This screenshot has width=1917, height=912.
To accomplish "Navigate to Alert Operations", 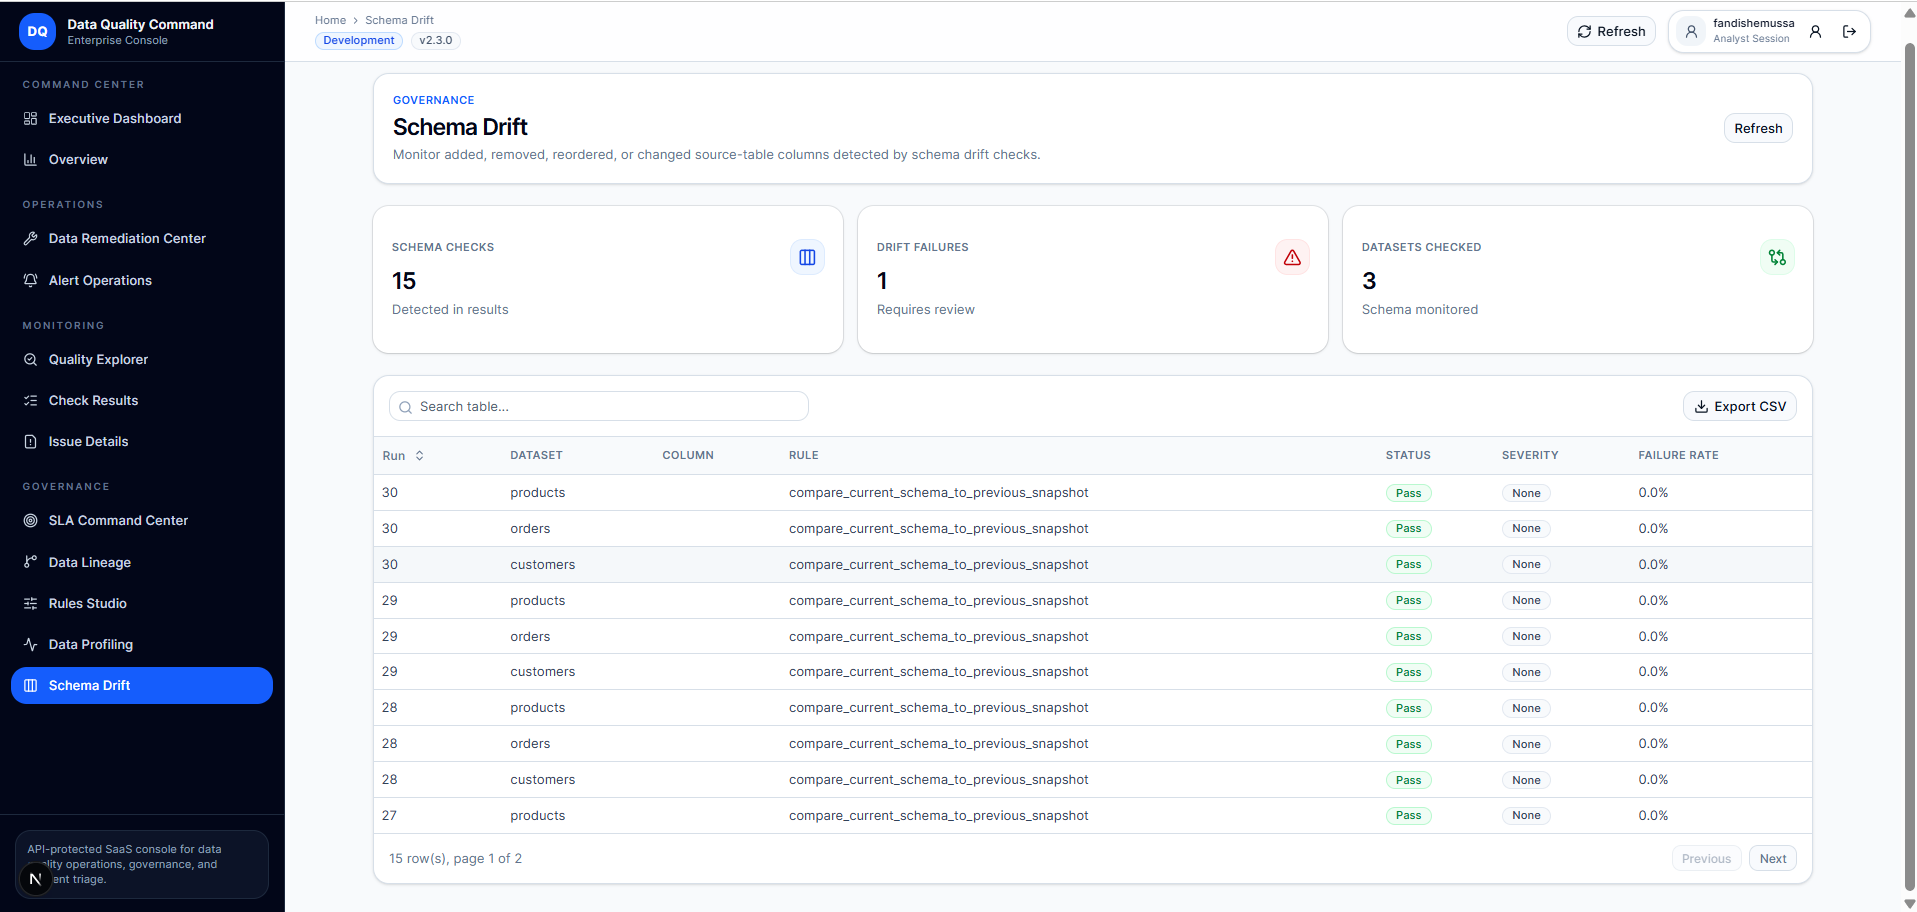I will [x=142, y=280].
